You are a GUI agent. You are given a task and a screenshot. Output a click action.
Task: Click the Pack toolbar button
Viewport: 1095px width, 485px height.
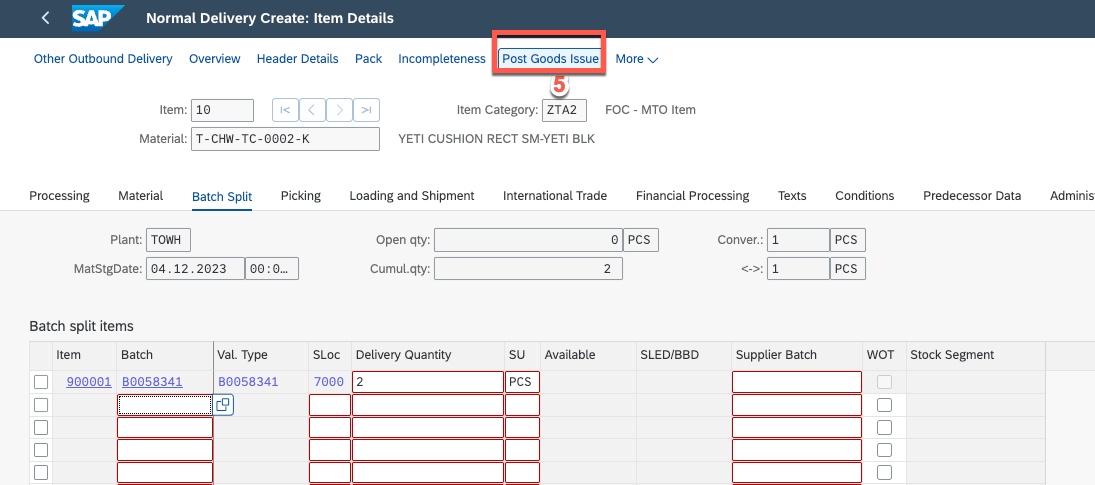(x=368, y=59)
